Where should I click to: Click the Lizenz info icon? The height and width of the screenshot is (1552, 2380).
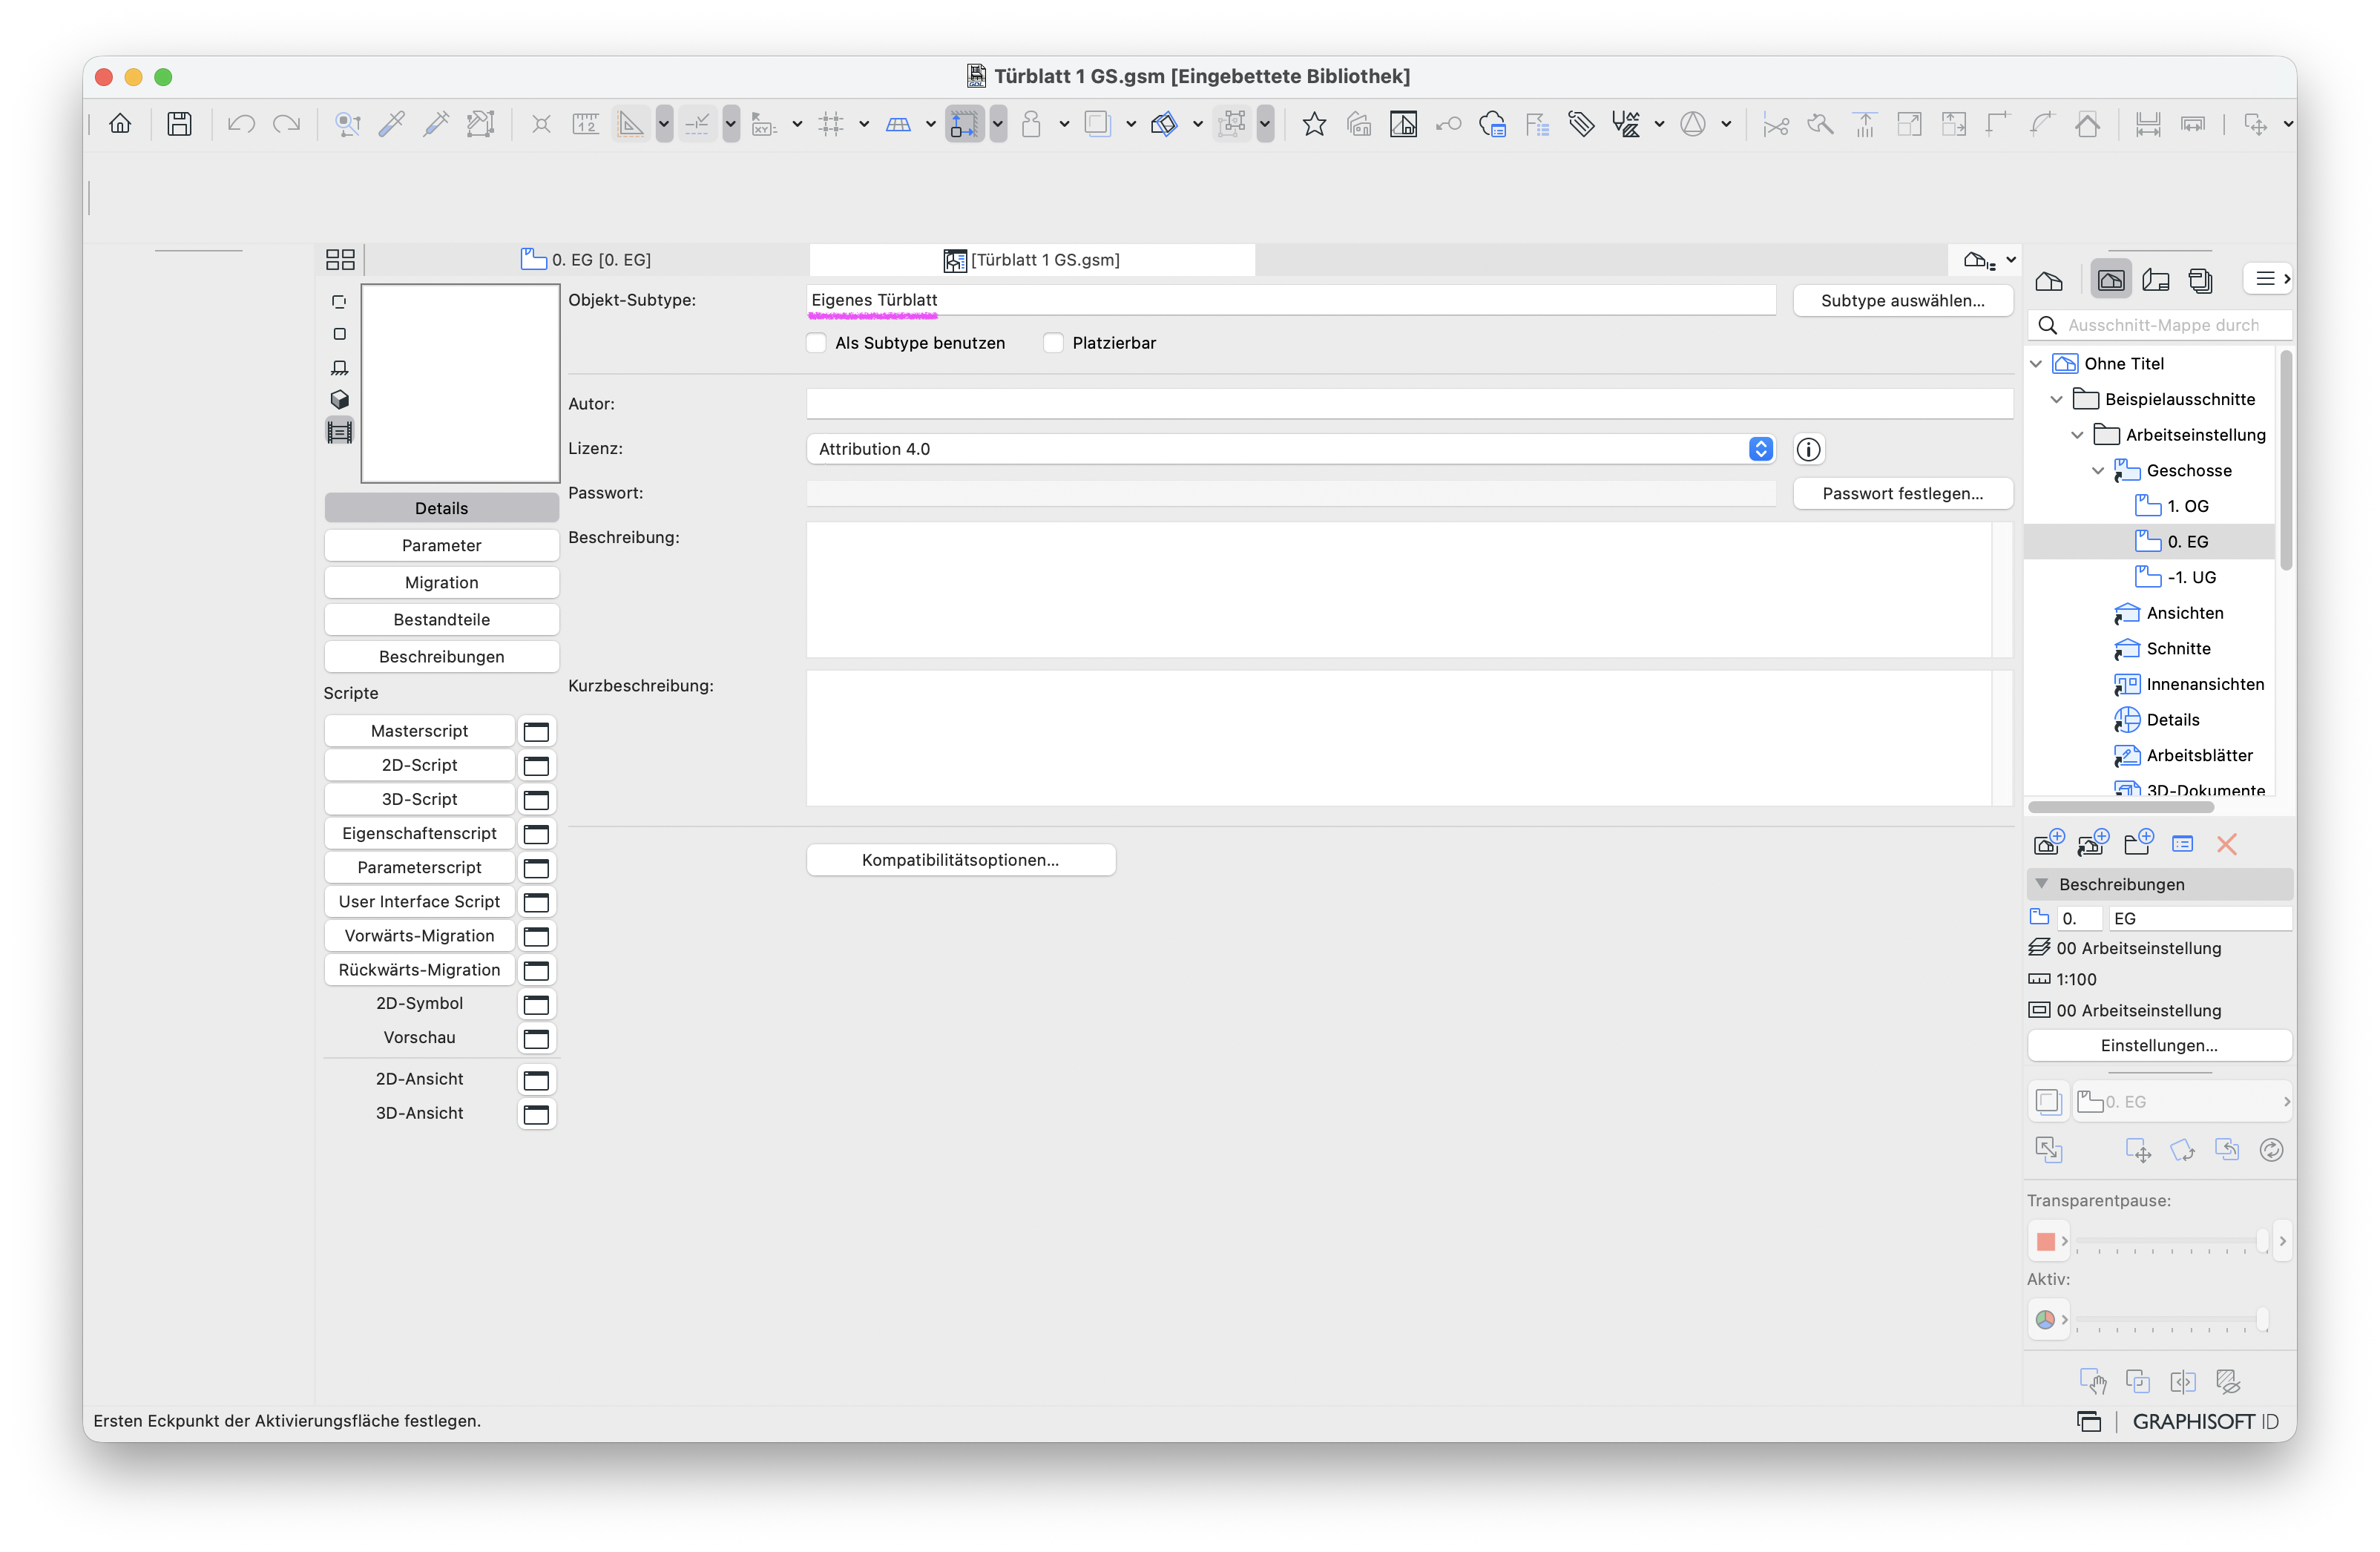point(1808,449)
